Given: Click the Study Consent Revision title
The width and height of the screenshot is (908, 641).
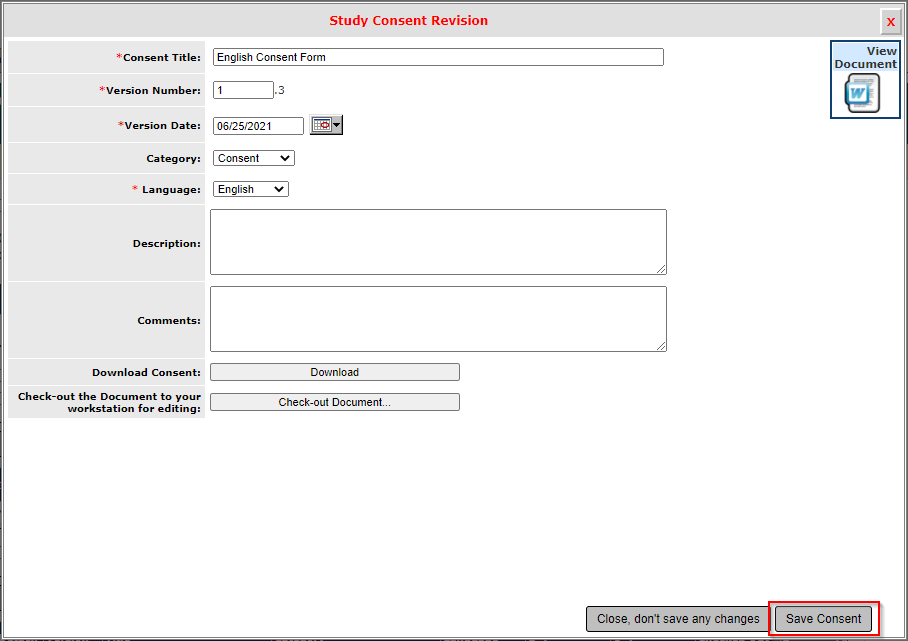Looking at the screenshot, I should tap(409, 20).
